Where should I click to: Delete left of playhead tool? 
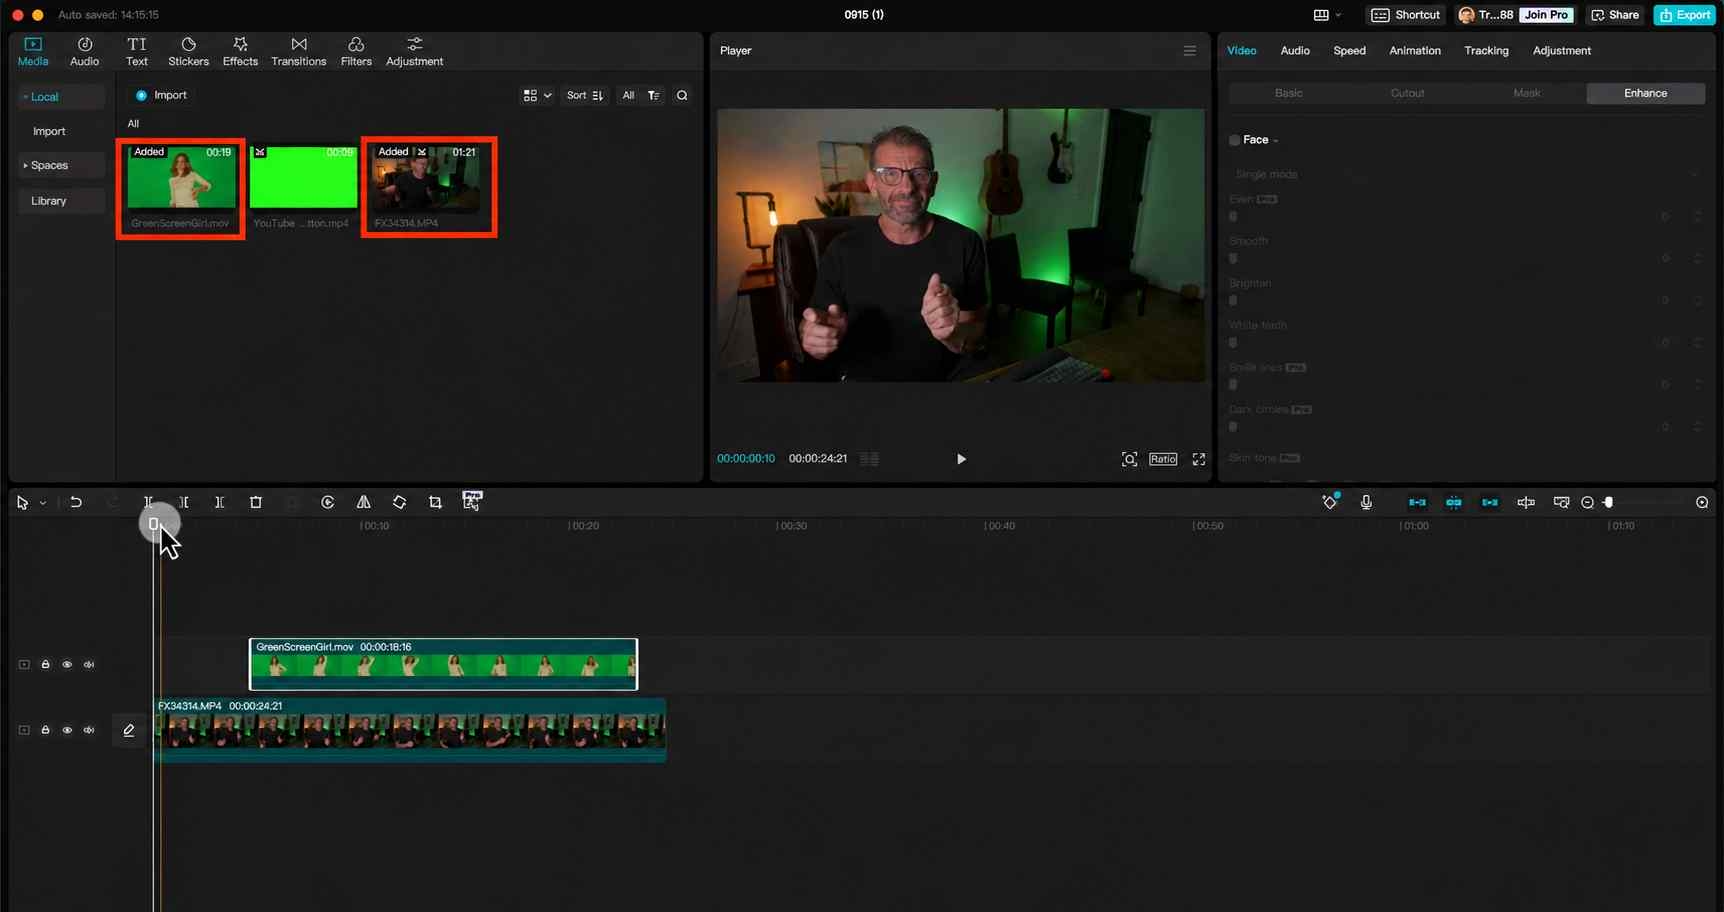coord(184,502)
